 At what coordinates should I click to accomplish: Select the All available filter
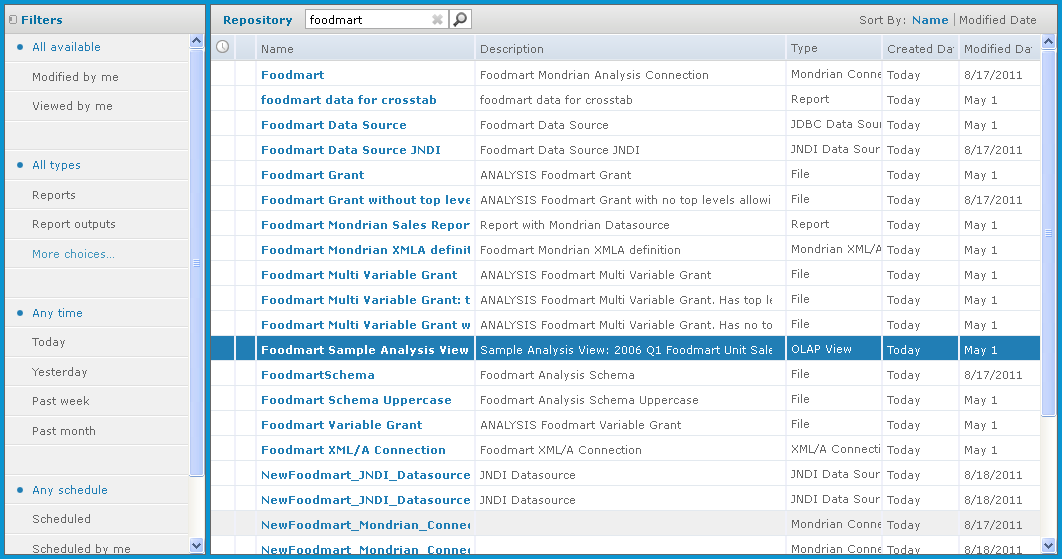pos(66,47)
